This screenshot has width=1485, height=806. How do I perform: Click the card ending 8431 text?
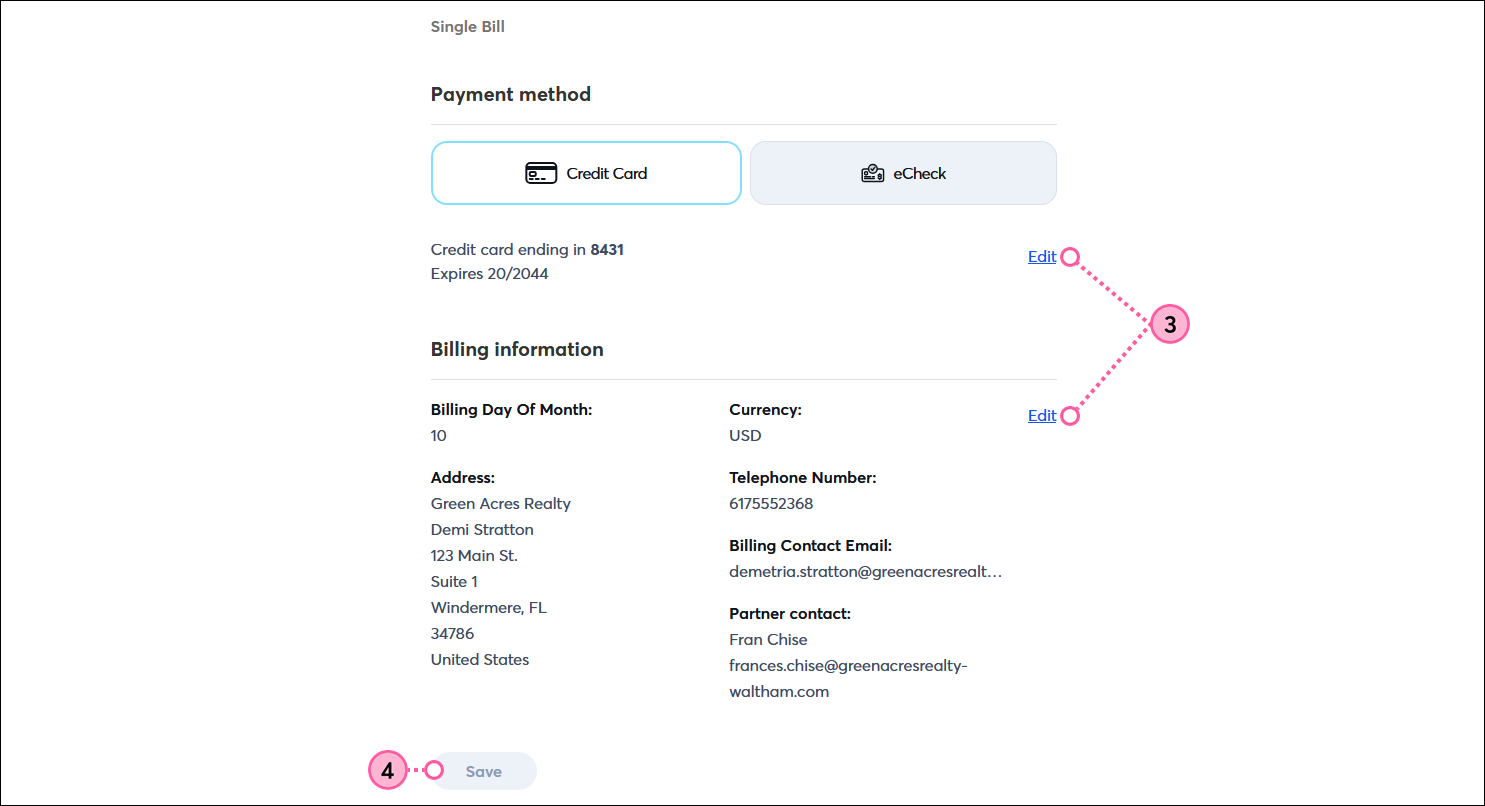tap(527, 249)
